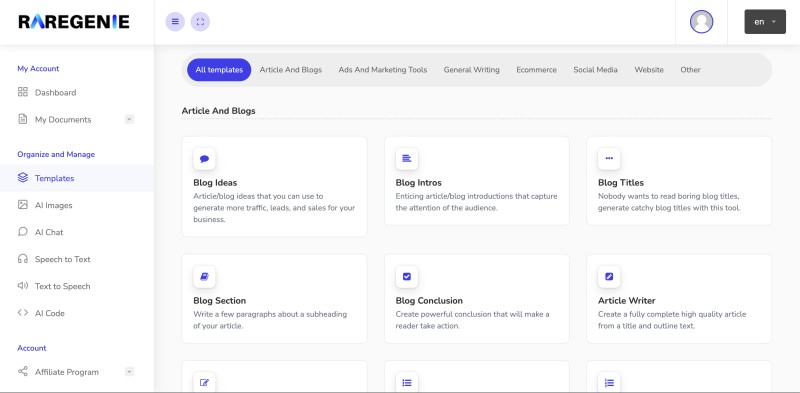Expand the Affiliate Program submenu arrow

(130, 372)
